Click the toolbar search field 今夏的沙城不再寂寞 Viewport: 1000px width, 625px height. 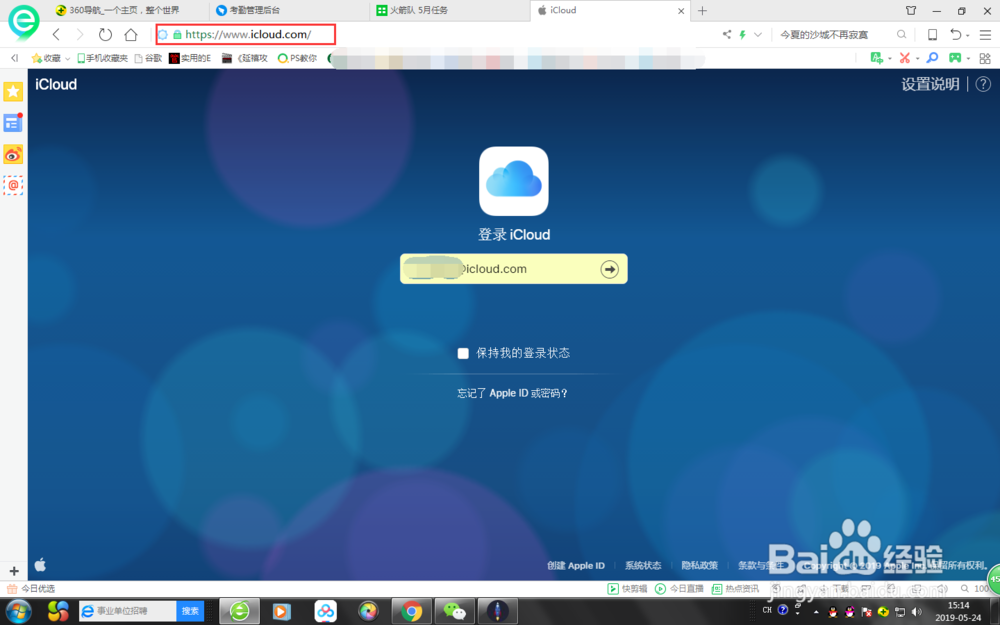click(824, 34)
